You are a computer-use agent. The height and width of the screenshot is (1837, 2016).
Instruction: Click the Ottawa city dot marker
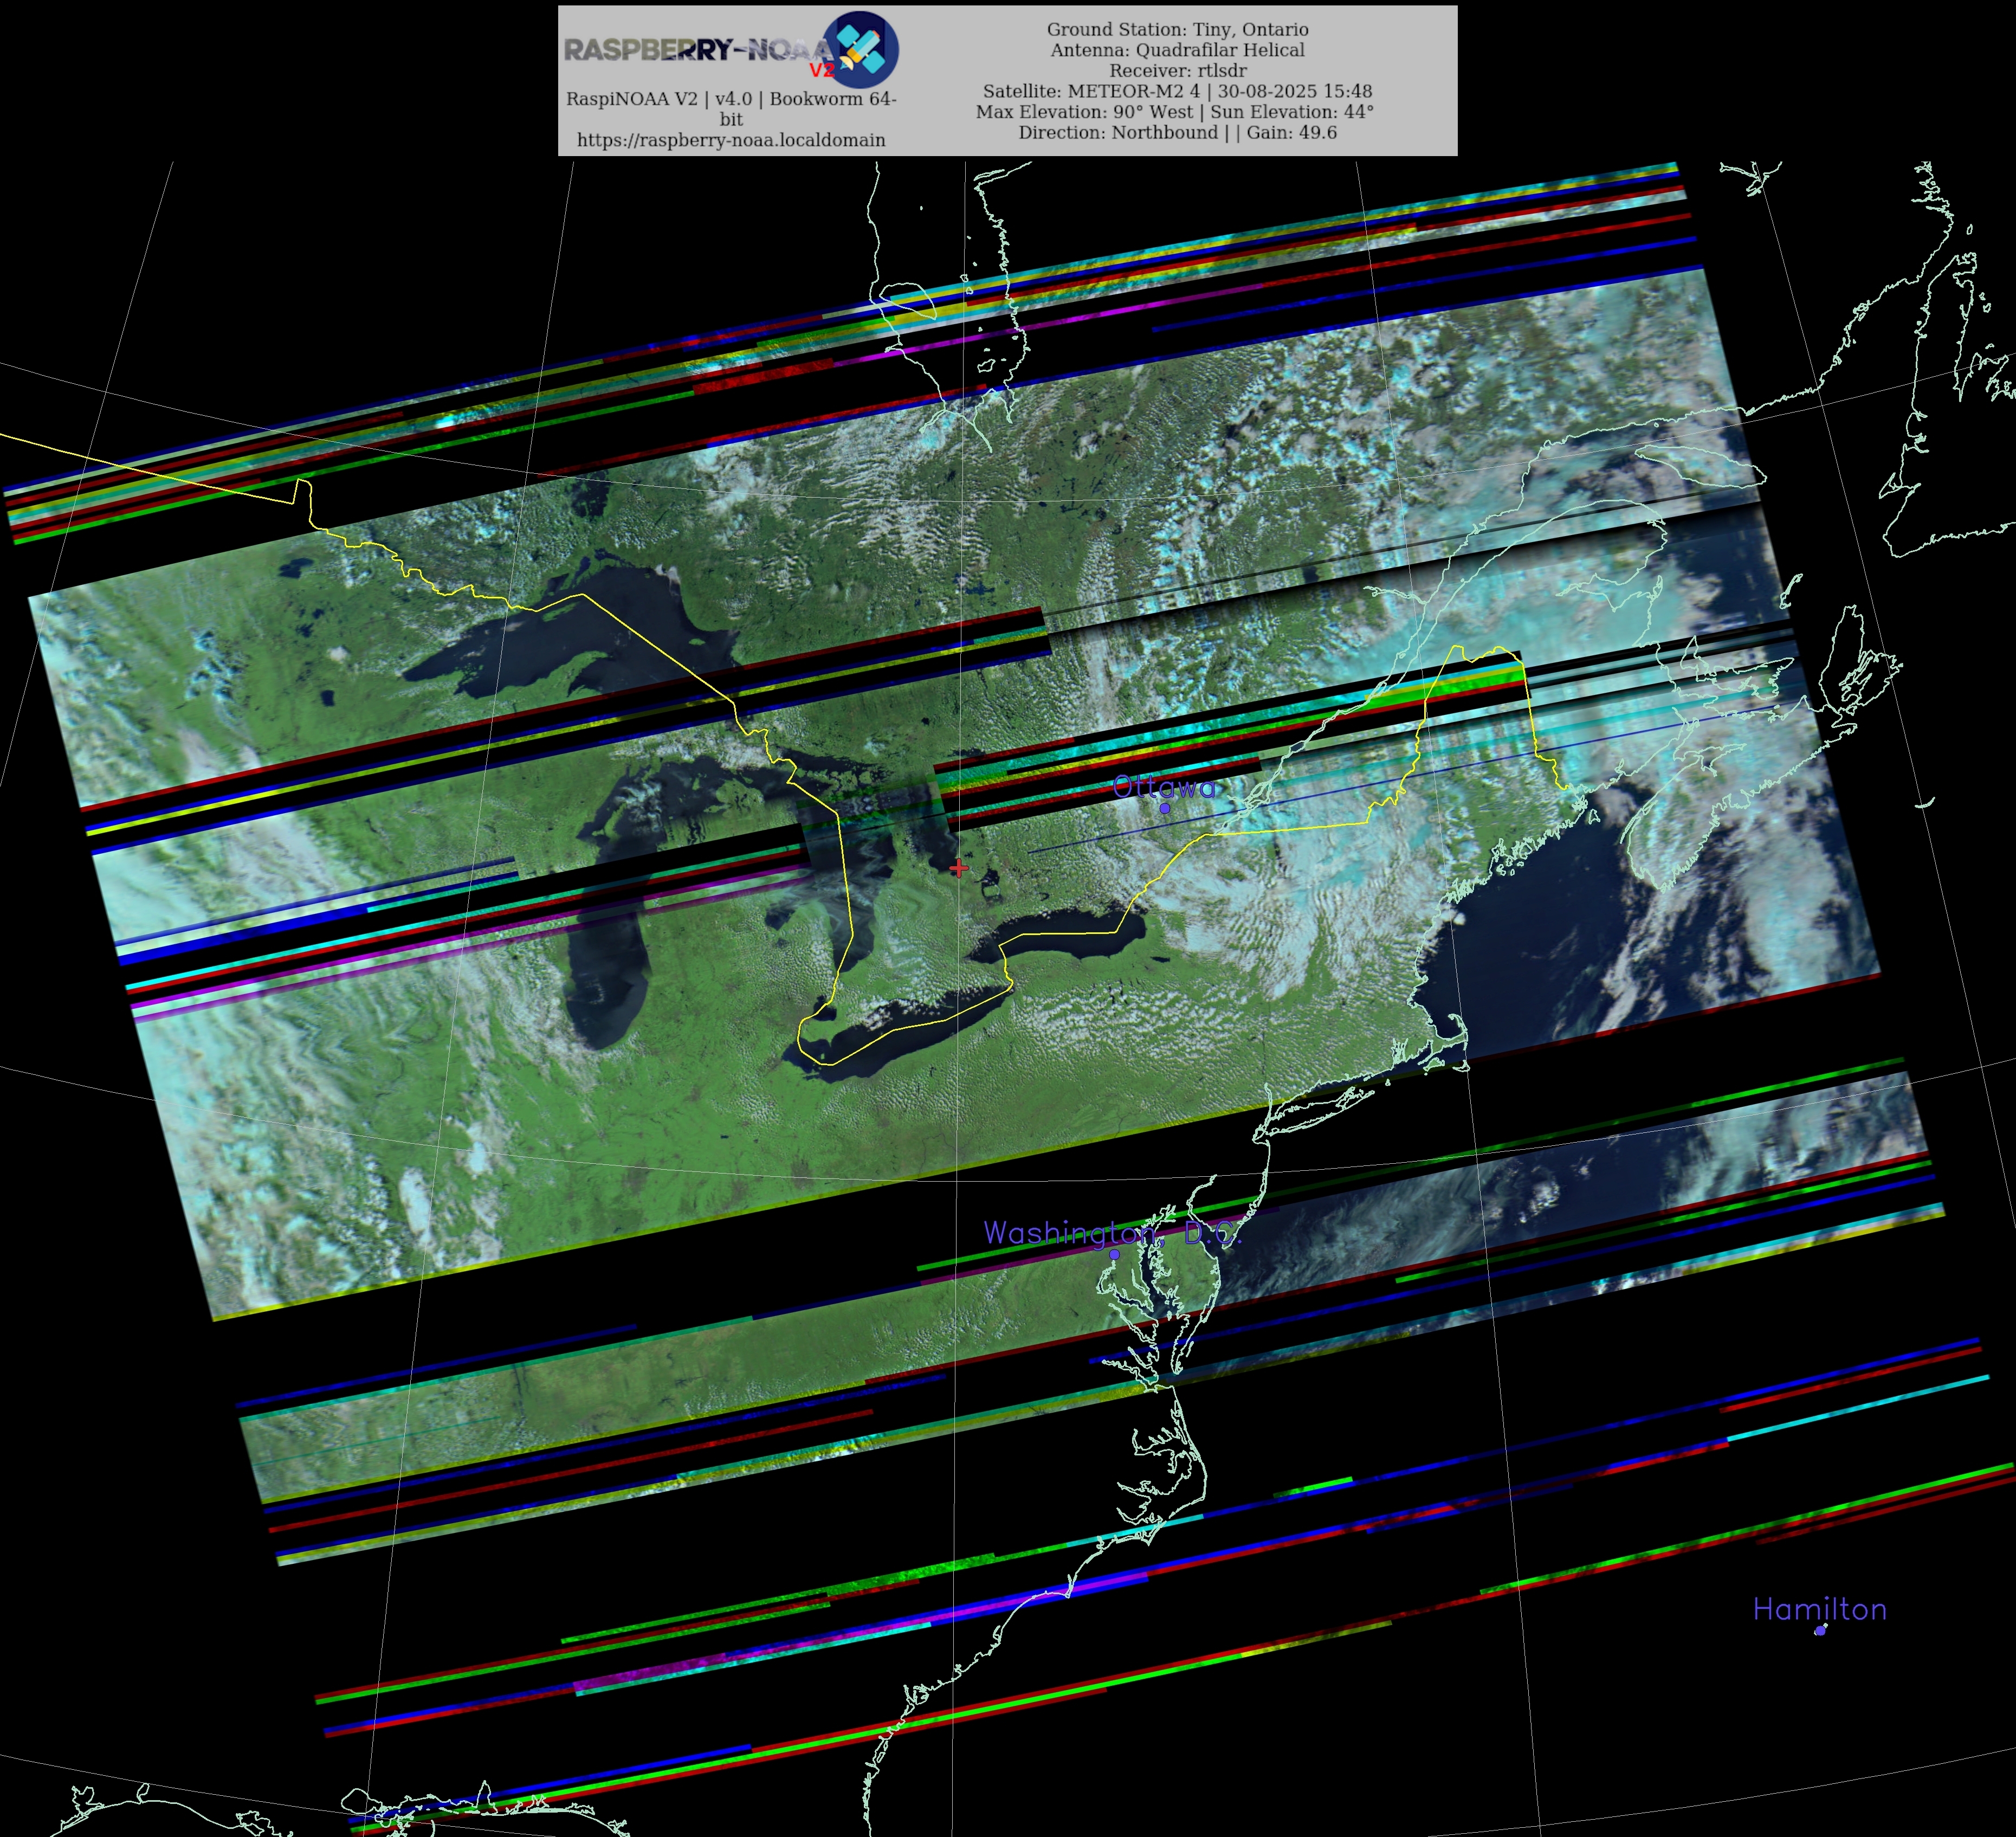[1164, 808]
